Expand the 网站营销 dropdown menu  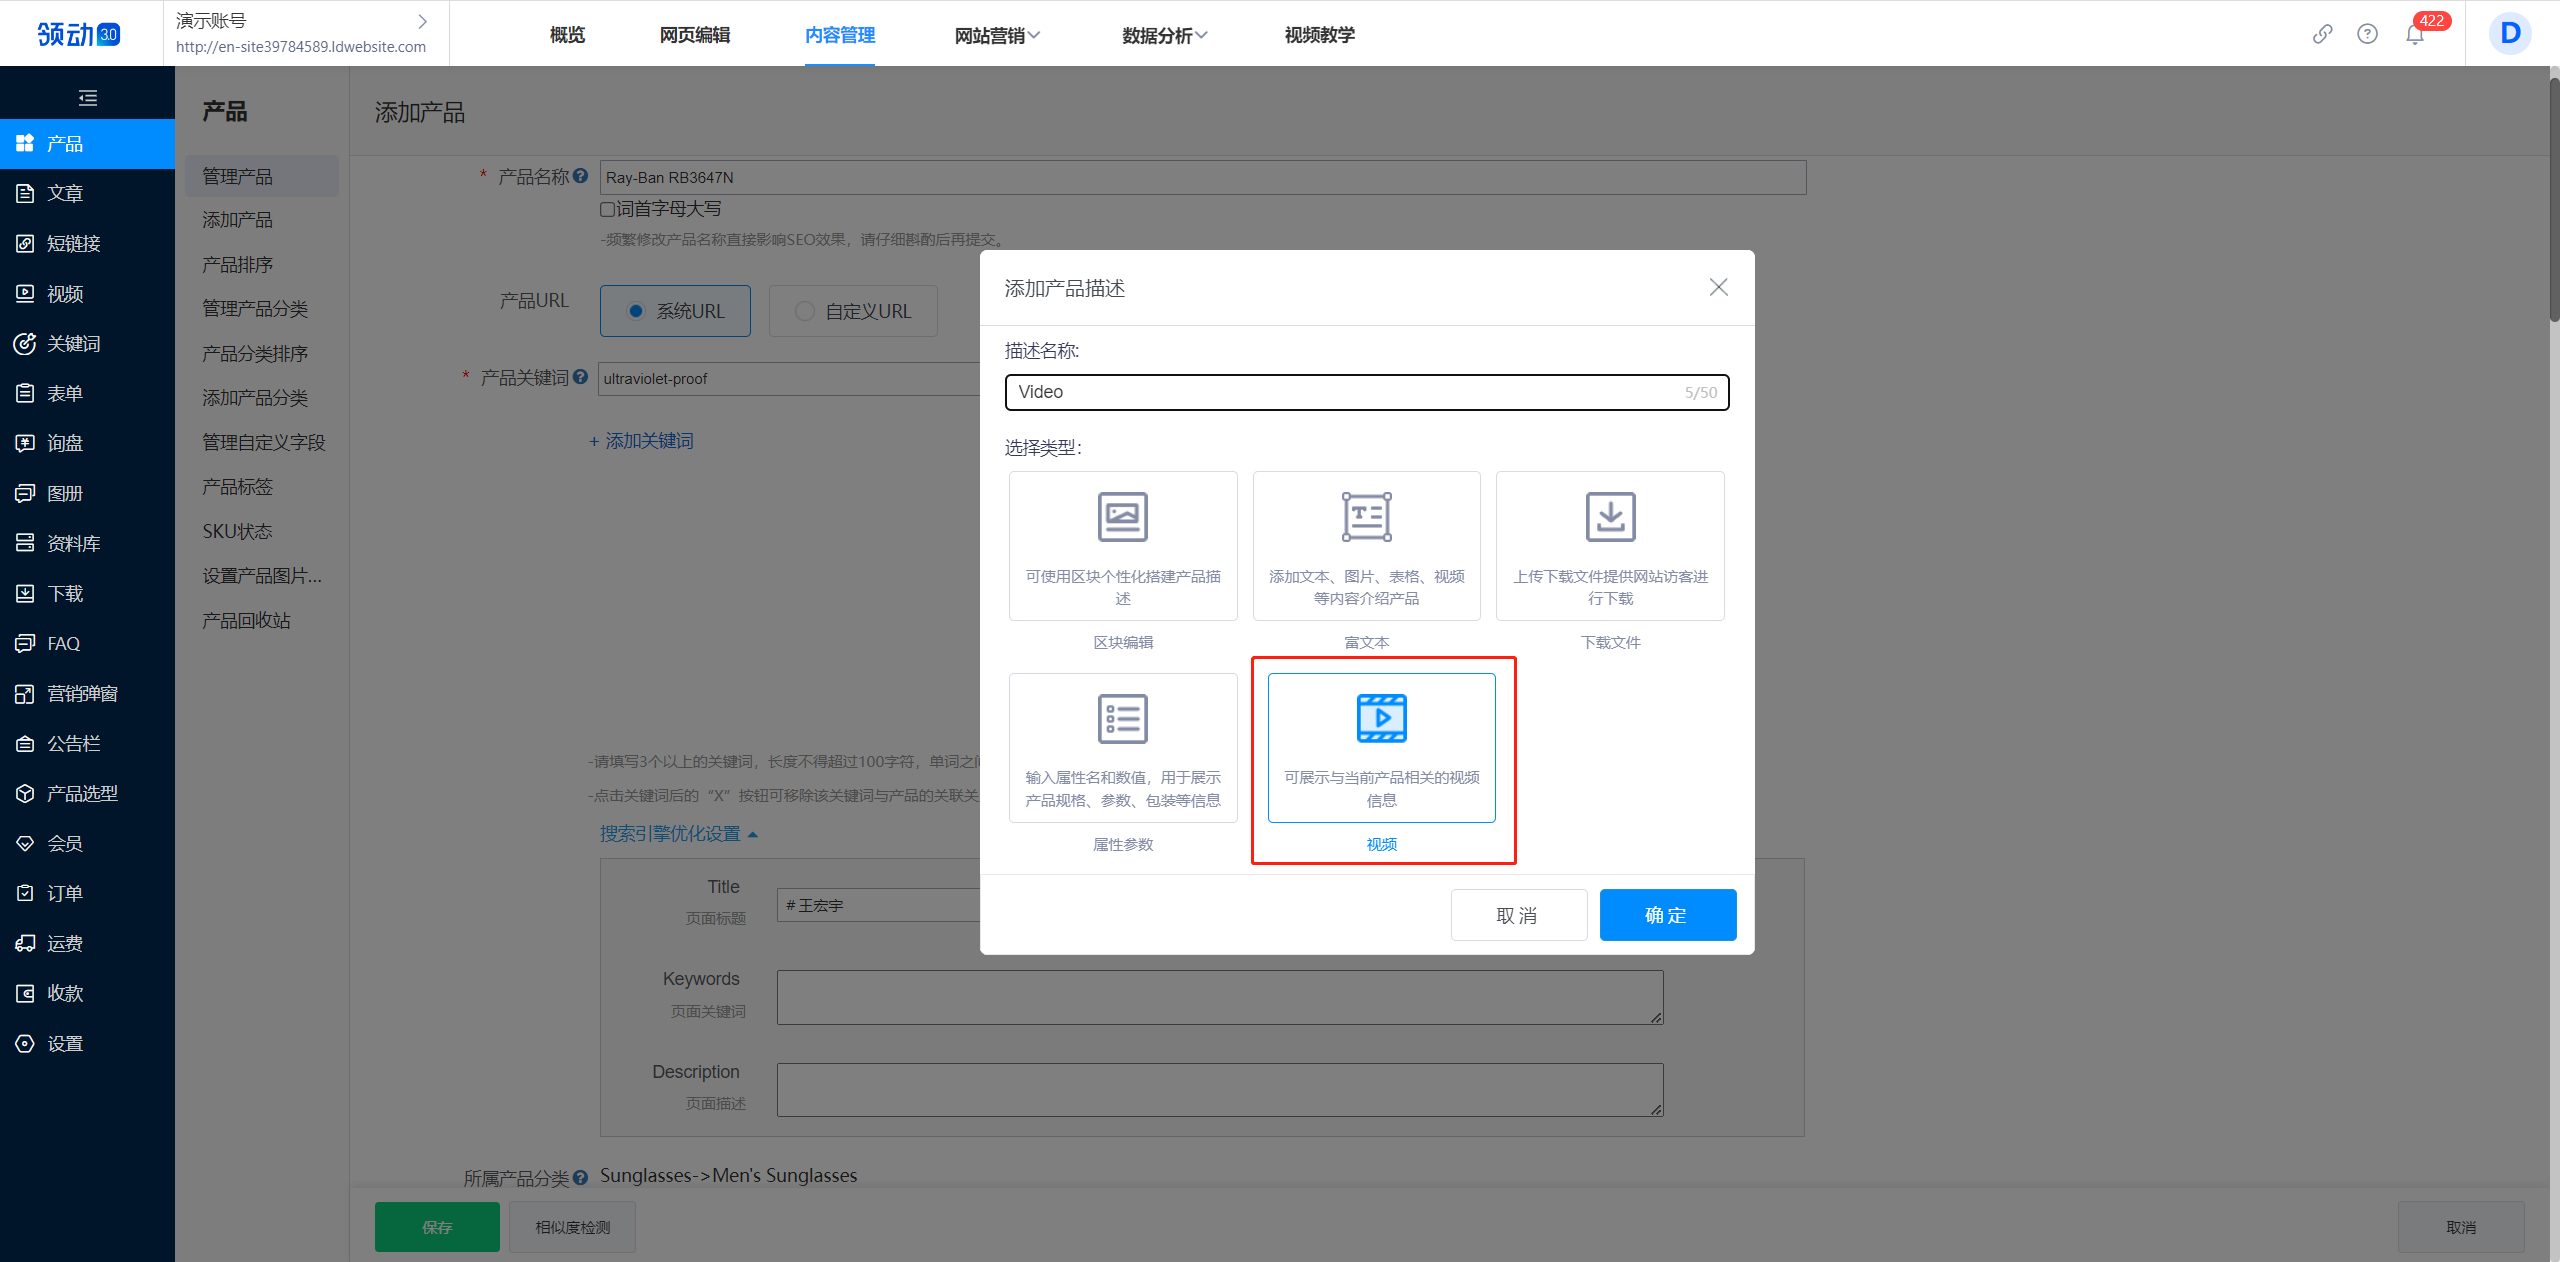997,35
